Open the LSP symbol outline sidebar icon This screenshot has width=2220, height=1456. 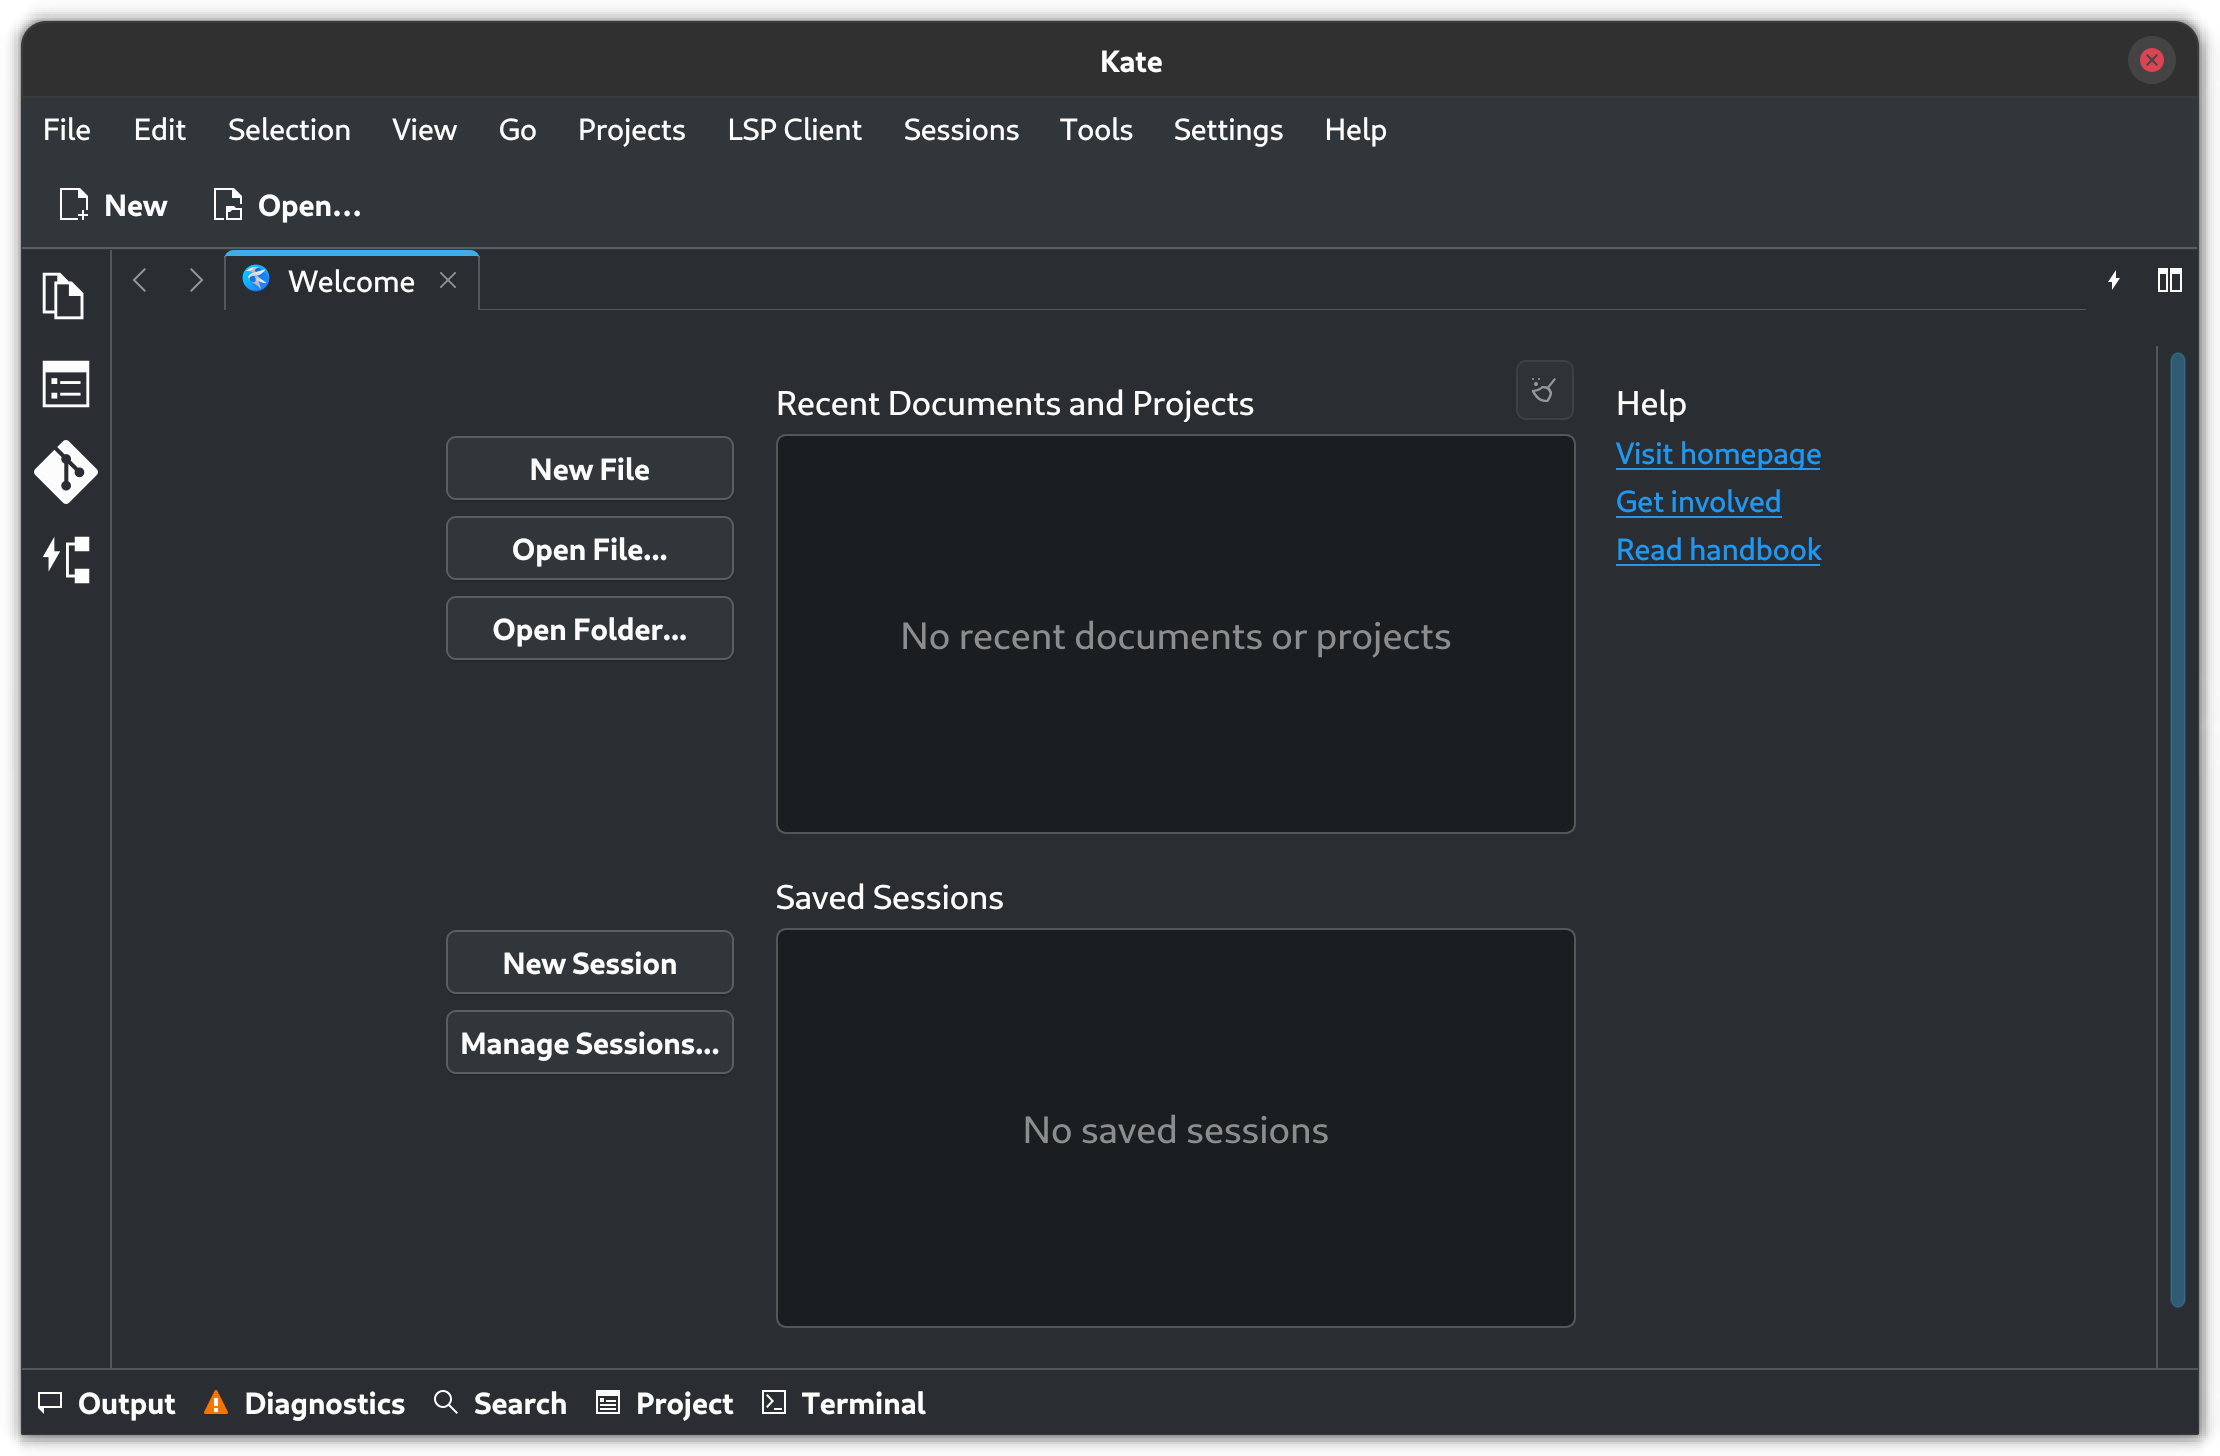[66, 560]
